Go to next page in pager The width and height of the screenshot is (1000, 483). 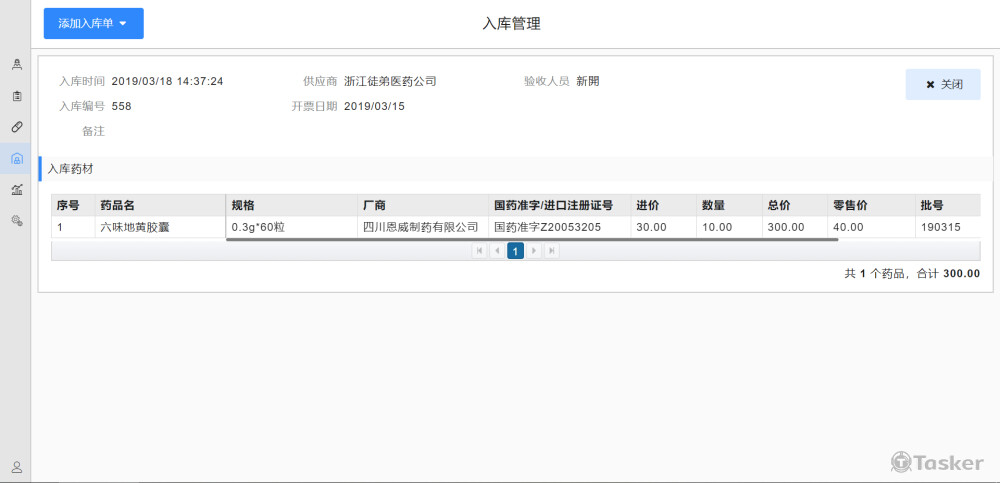click(534, 251)
